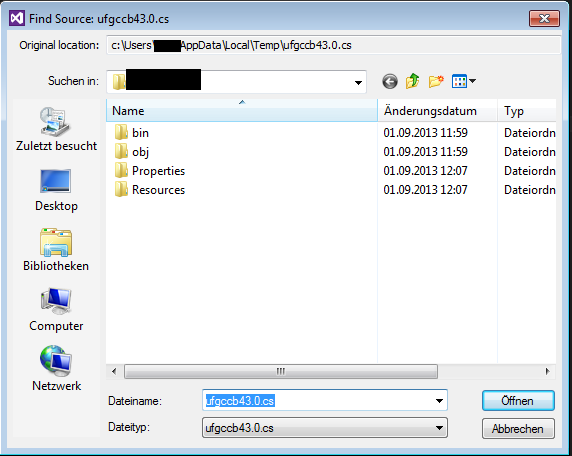Select Desktop in the places bar
Screen dimensions: 572x456
point(56,190)
